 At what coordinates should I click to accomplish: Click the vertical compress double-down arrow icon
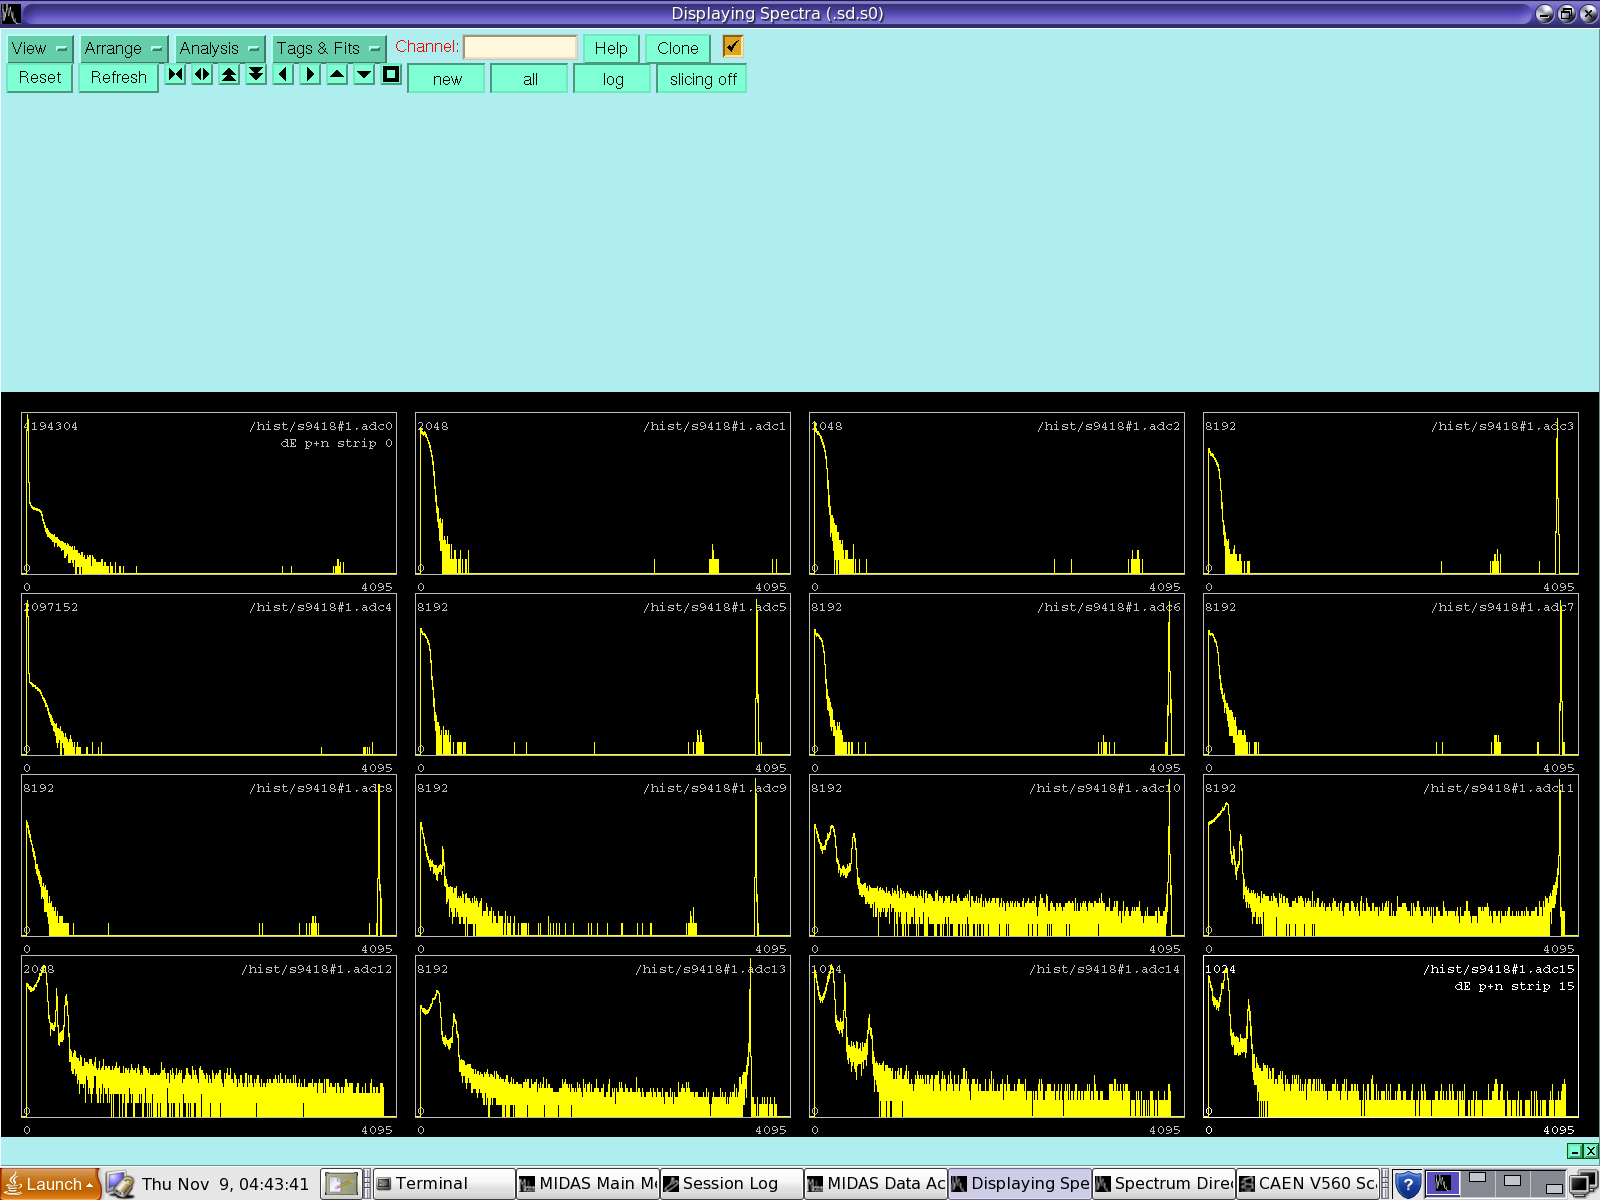point(257,75)
